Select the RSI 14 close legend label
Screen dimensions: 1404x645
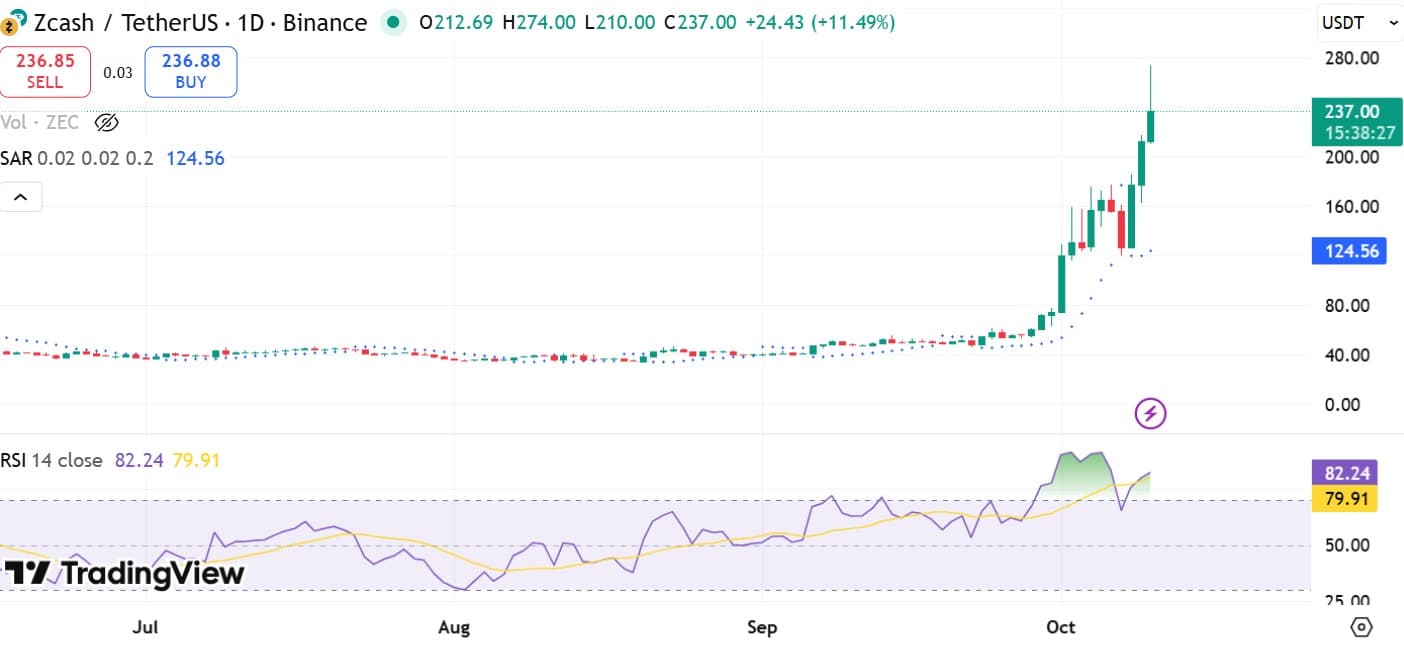click(x=52, y=460)
